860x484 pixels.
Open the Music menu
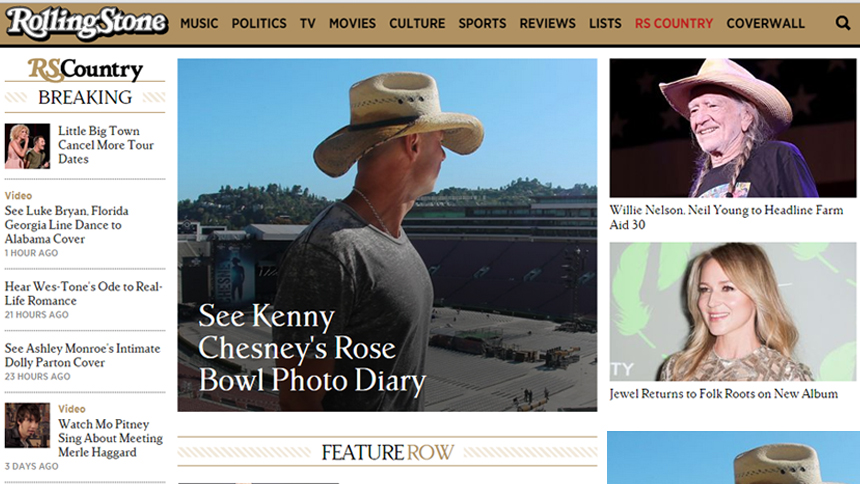coord(199,24)
